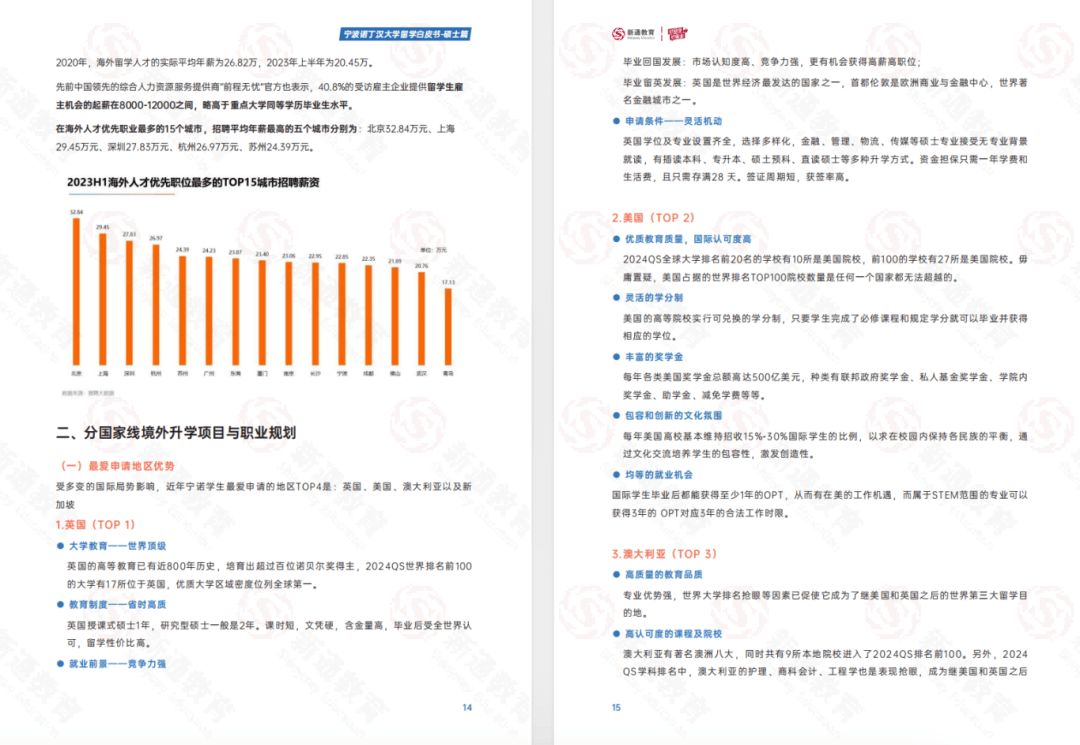Select the 北京 bar labeled 32.84
The height and width of the screenshot is (745, 1080).
76,291
